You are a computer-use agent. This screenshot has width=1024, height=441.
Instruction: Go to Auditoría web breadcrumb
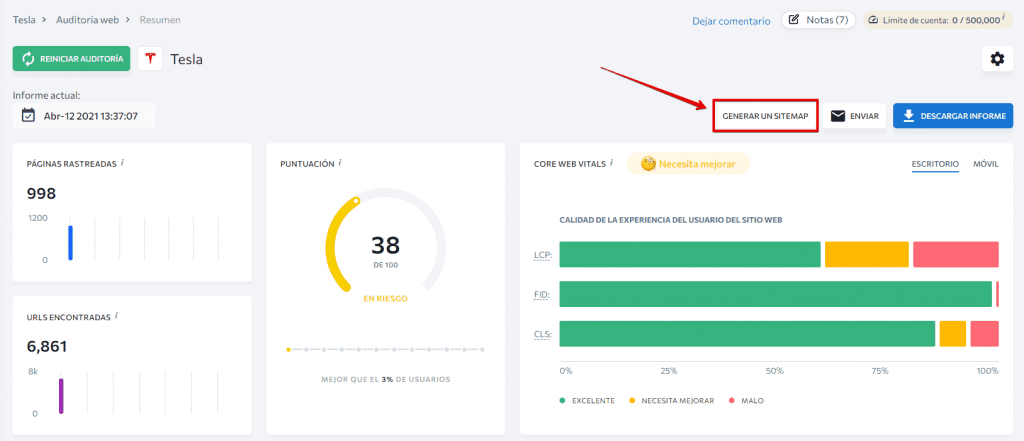88,20
